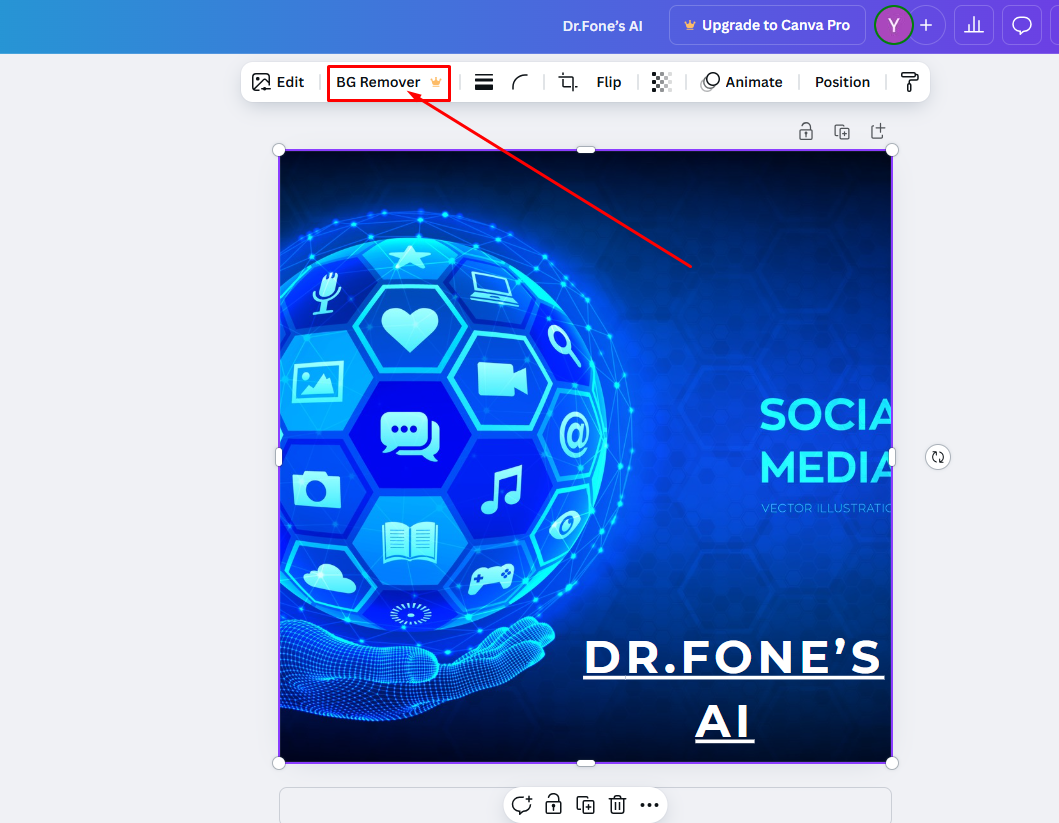The width and height of the screenshot is (1059, 823).
Task: Lock element via floating toolbar padlock
Action: pyautogui.click(x=553, y=804)
